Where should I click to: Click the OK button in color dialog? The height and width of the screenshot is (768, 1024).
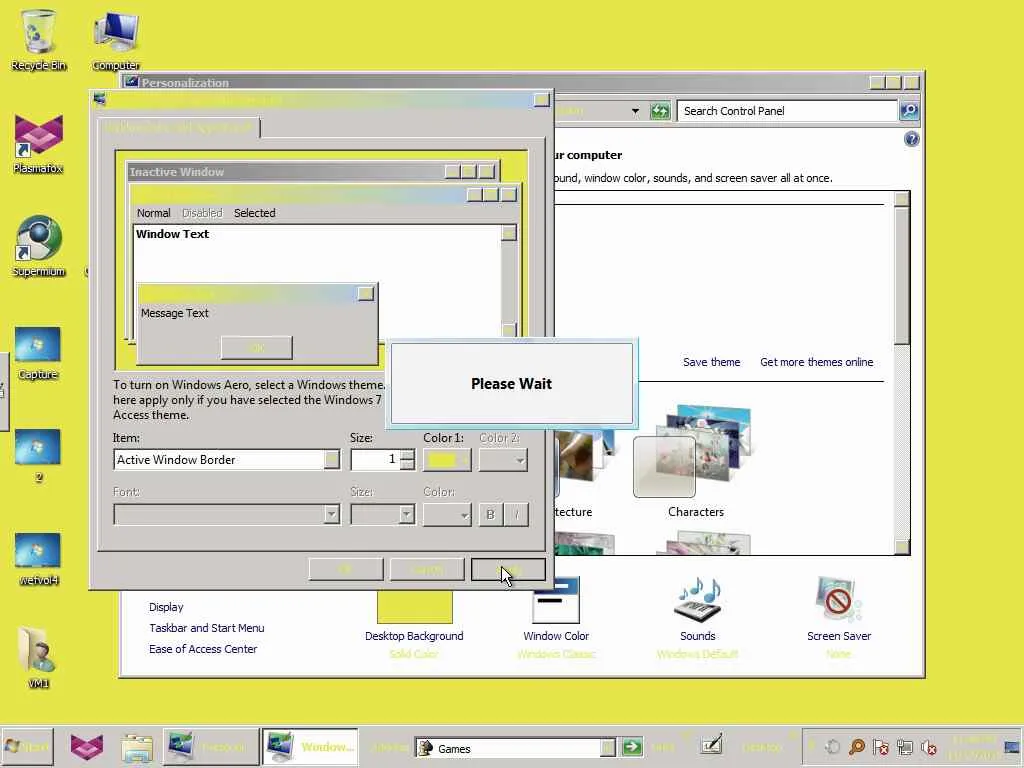pyautogui.click(x=346, y=569)
